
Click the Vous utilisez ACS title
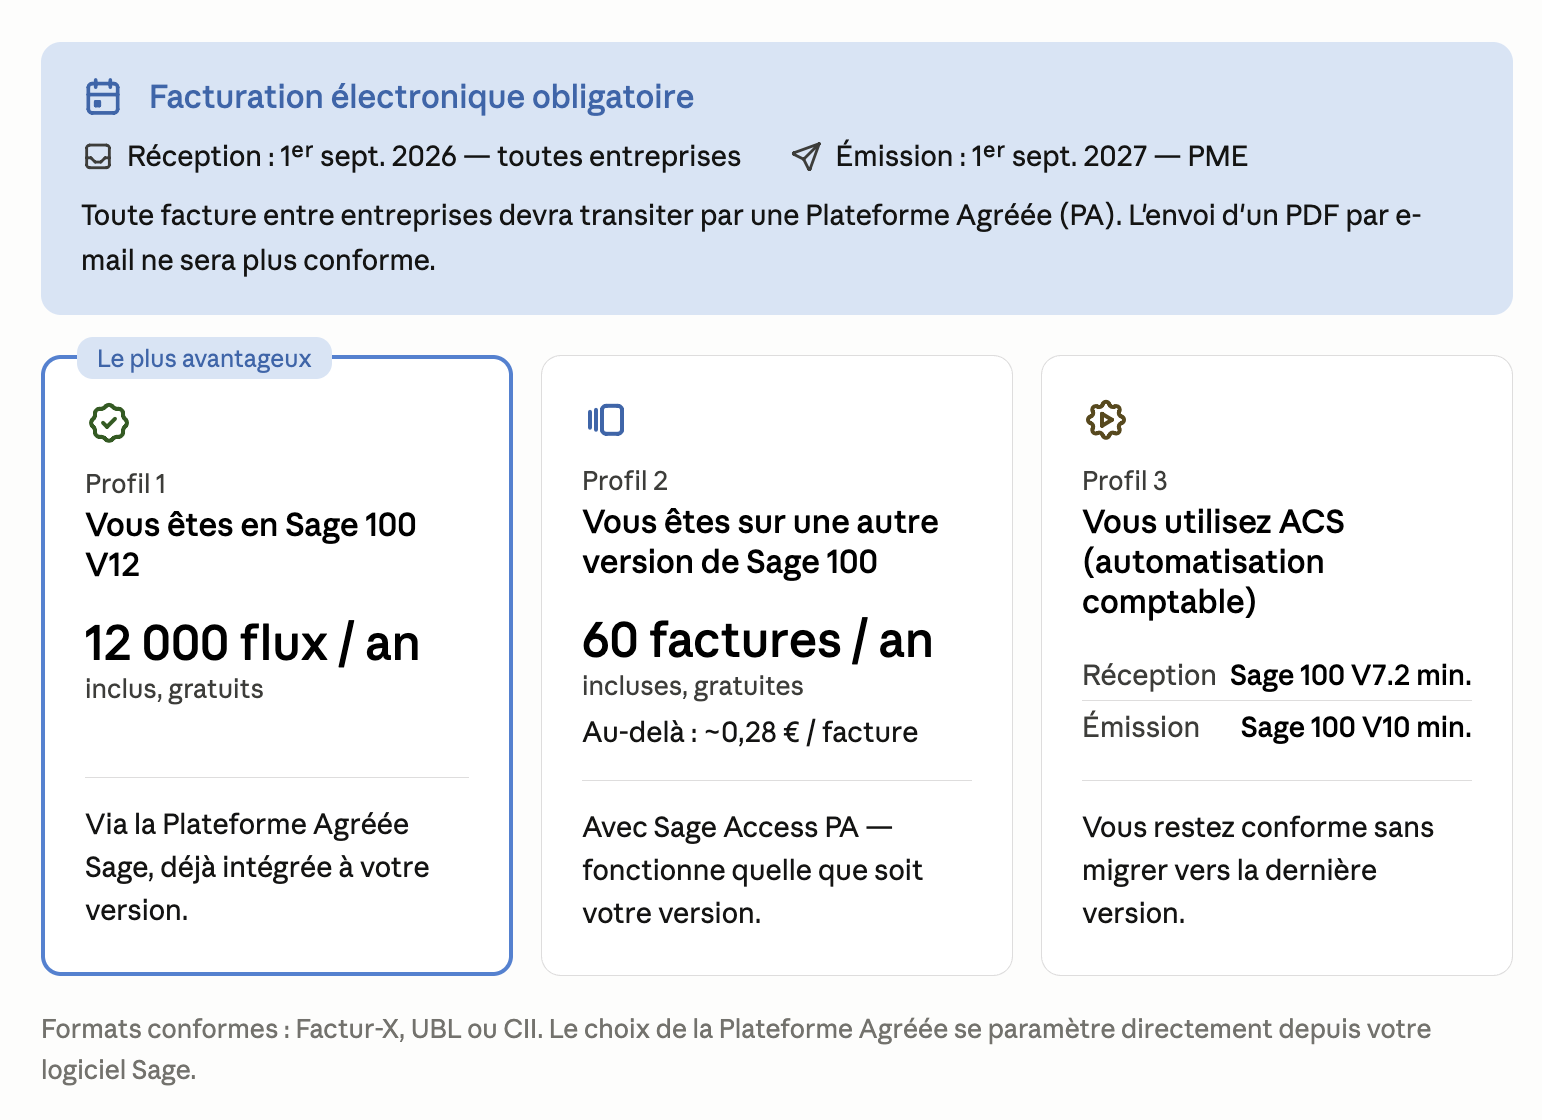(x=1213, y=562)
